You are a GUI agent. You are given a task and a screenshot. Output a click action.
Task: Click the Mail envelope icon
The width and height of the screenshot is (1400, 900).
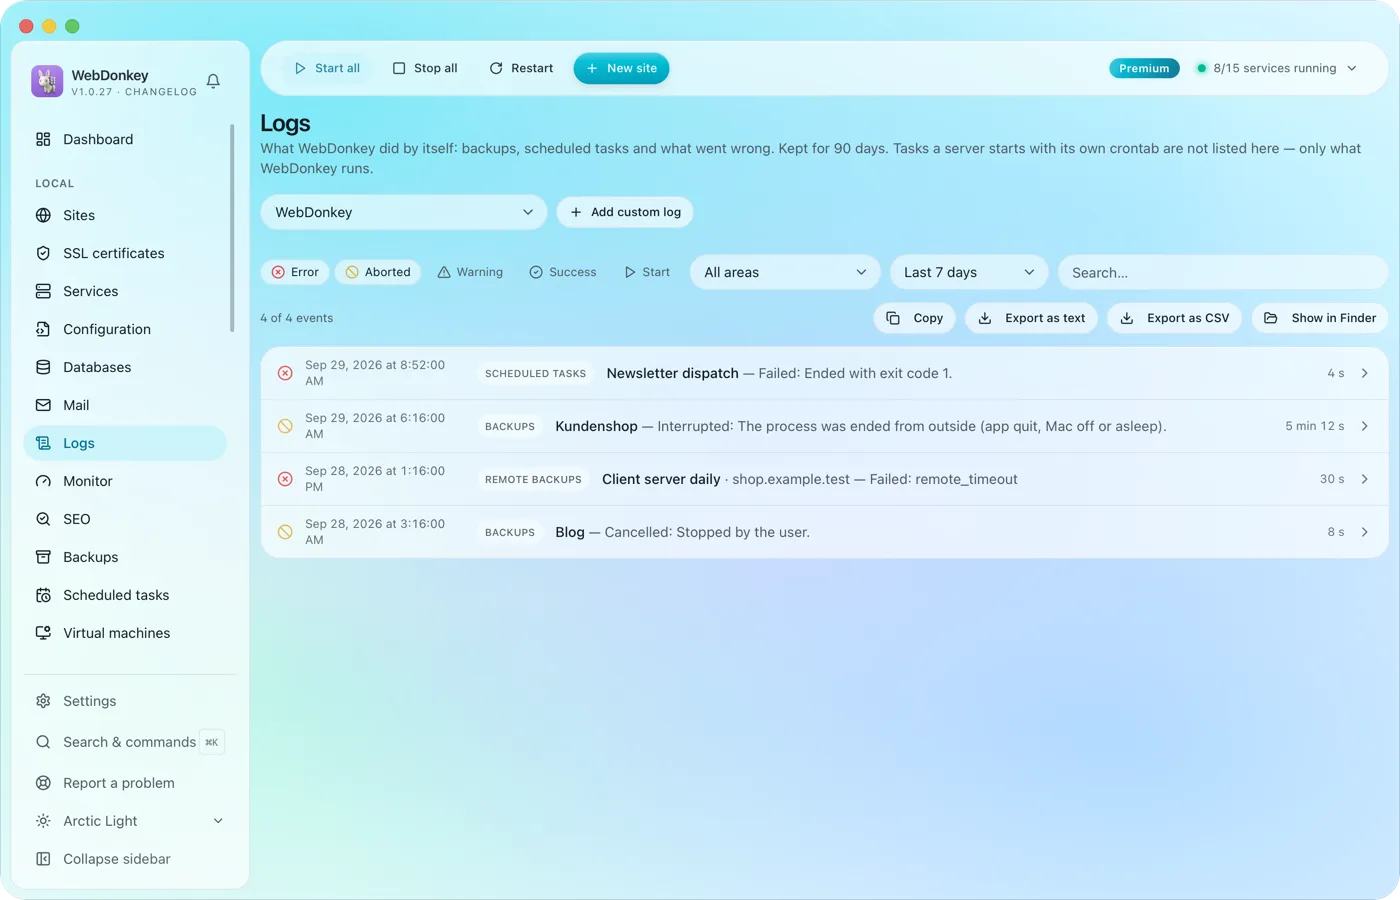(43, 405)
